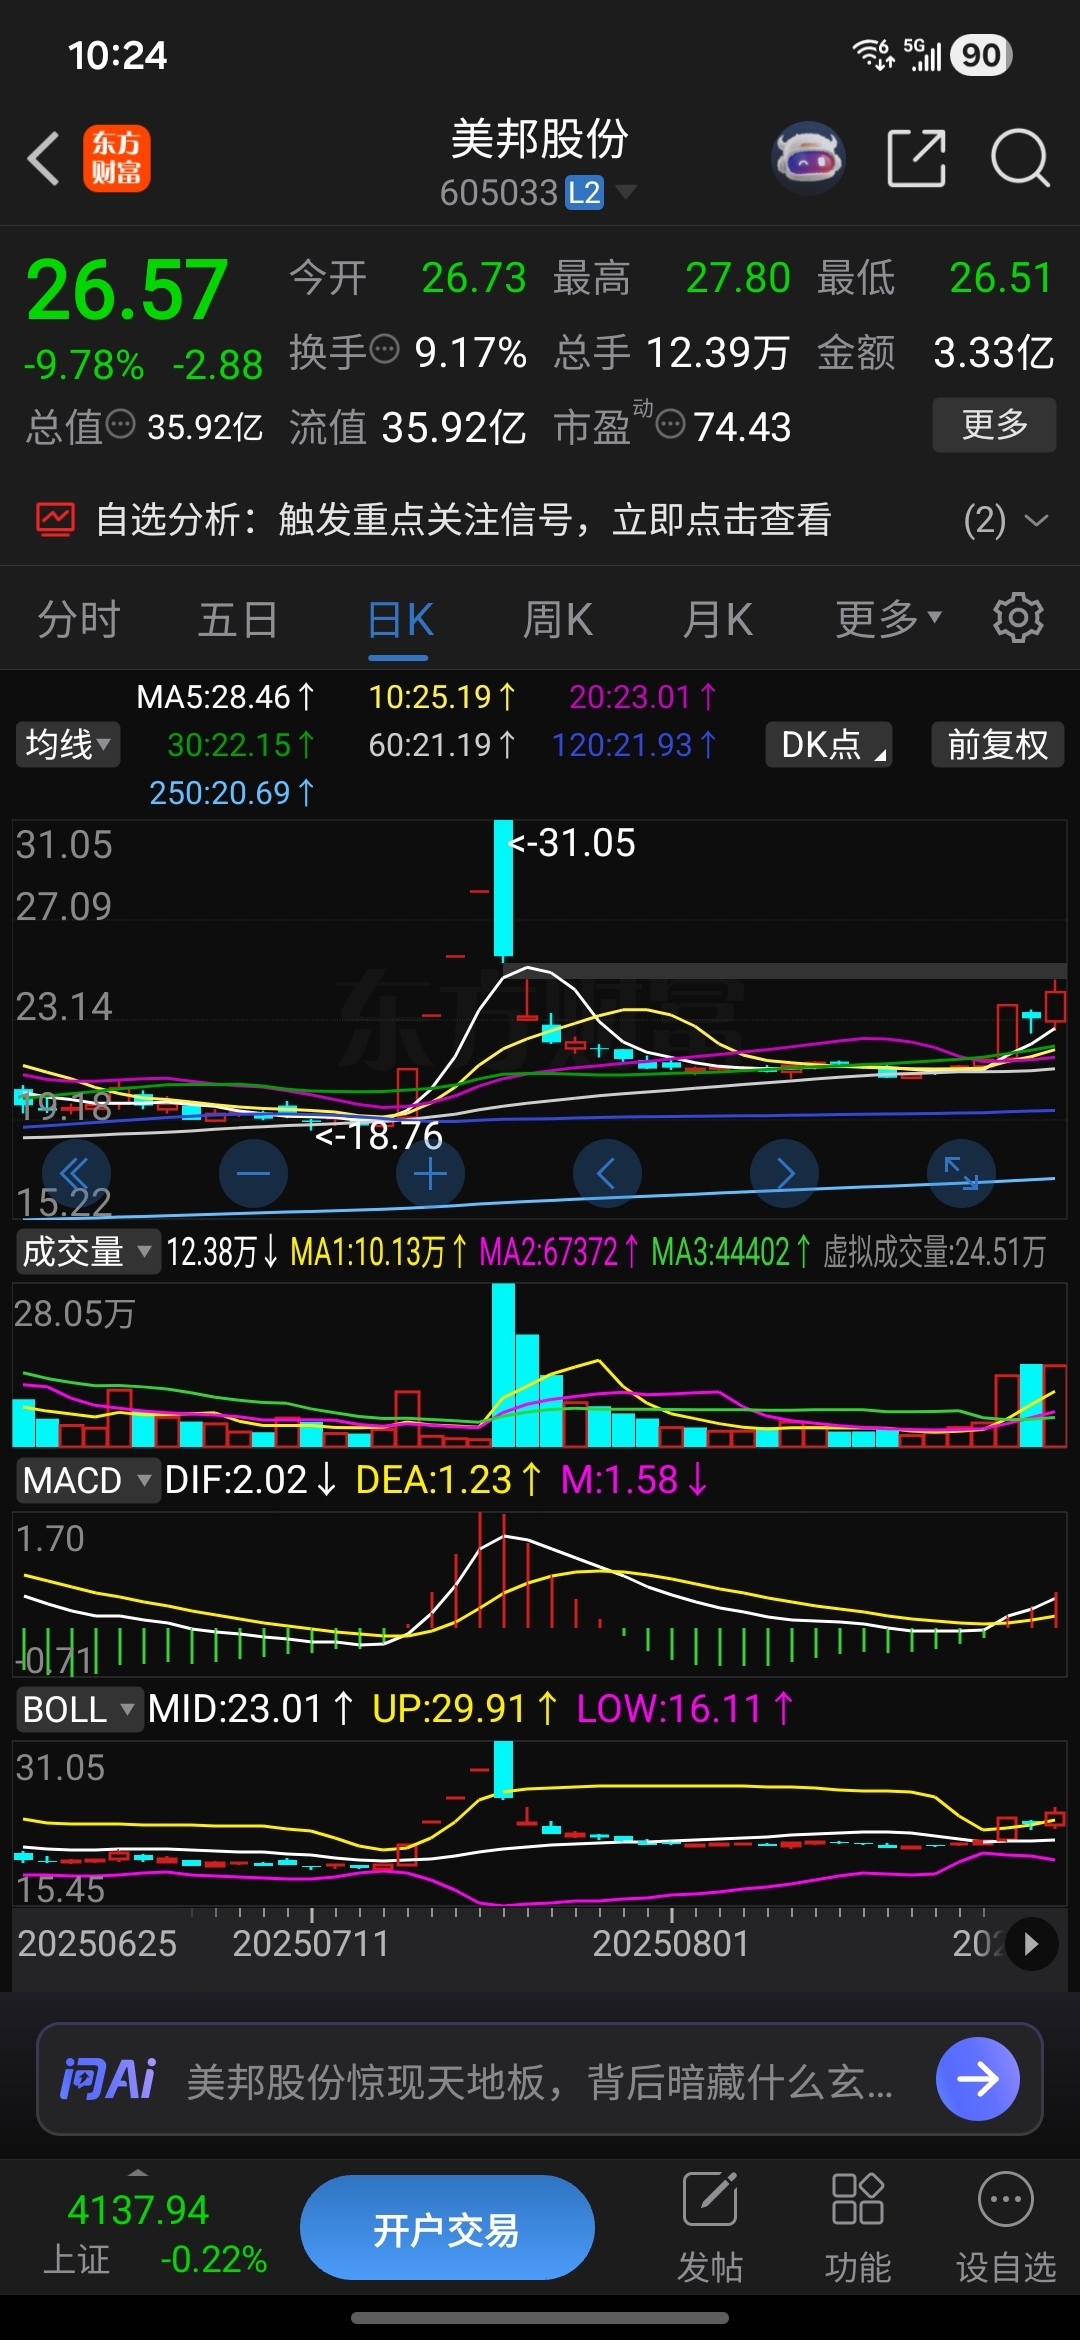
Task: Expand index bar above 4137.94
Action: [139, 2173]
